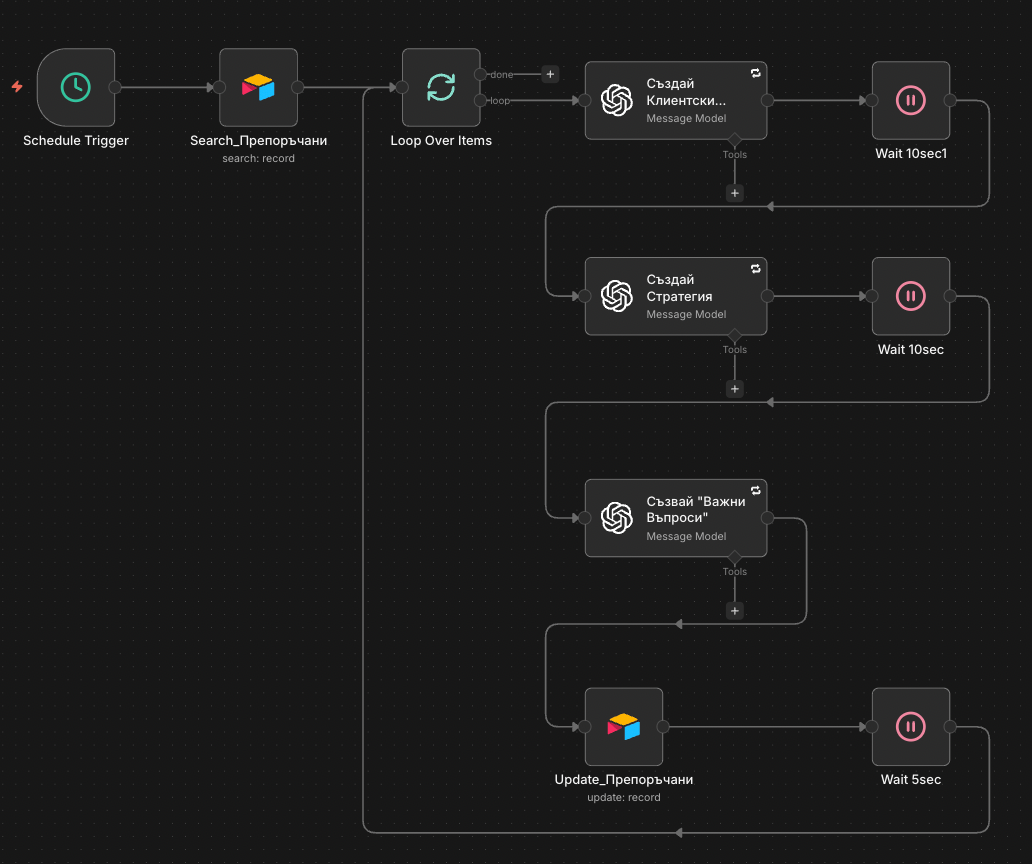The image size is (1032, 864).
Task: Open the Airtable icon on Update_Препоръчани
Action: pyautogui.click(x=624, y=727)
